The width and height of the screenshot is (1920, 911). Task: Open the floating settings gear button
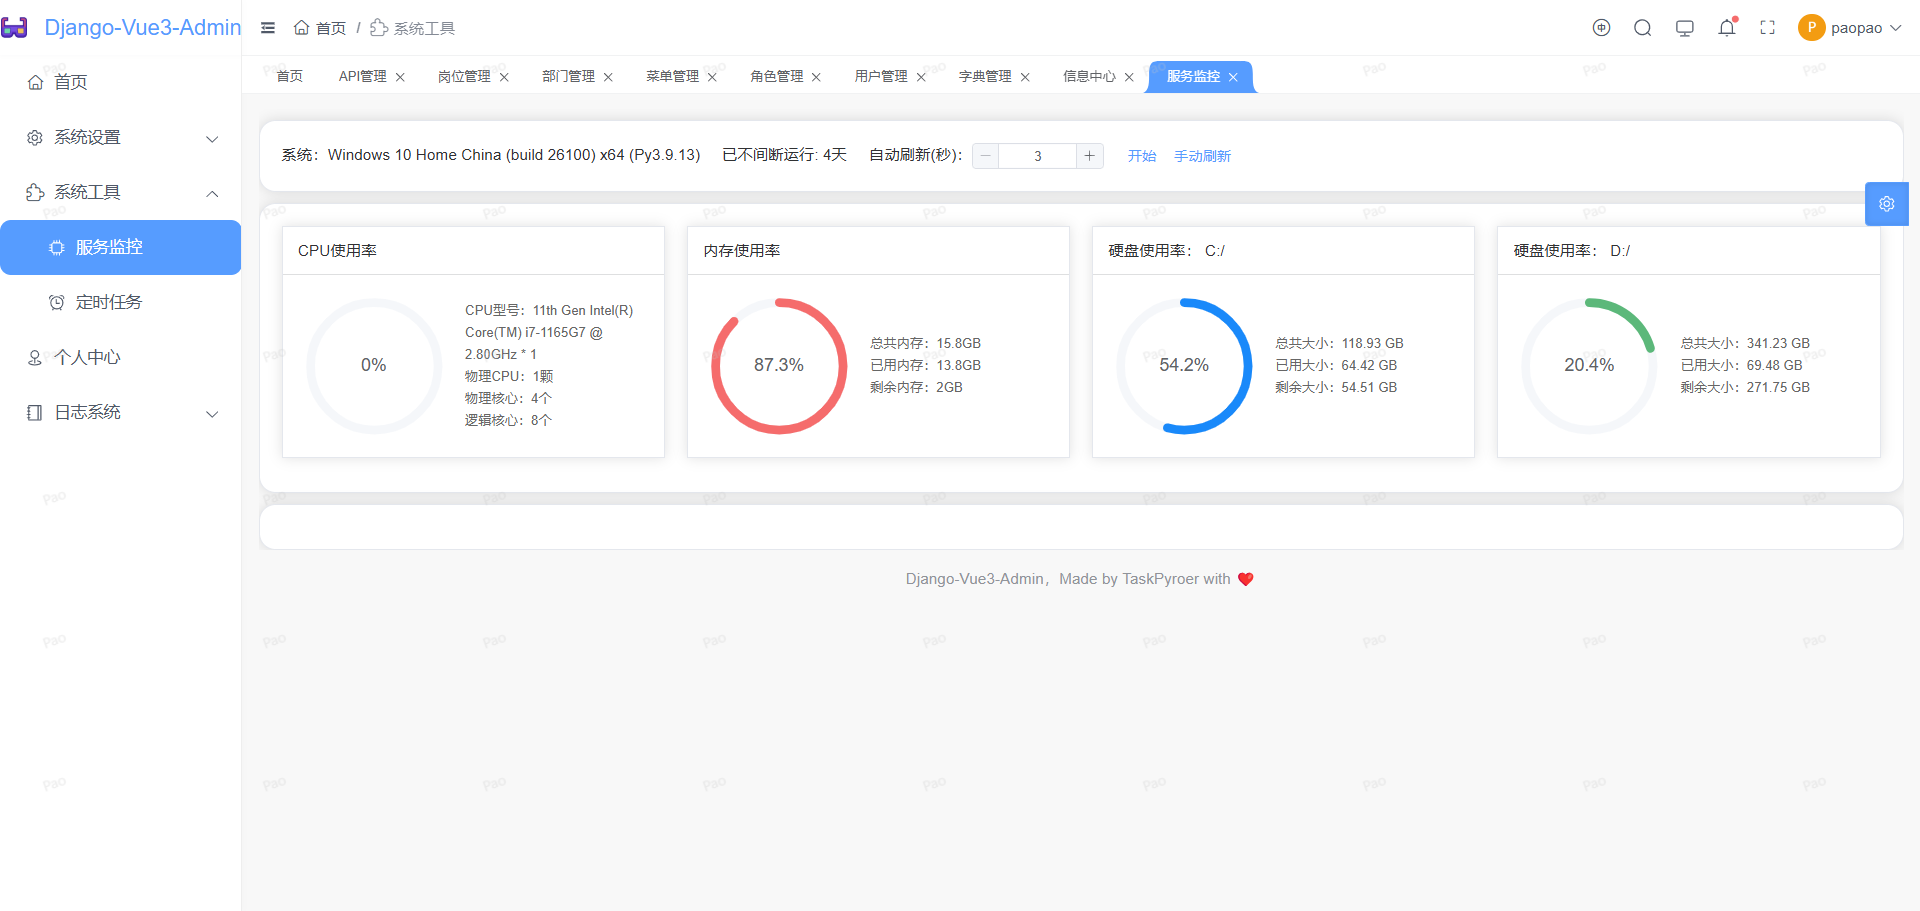(1887, 204)
